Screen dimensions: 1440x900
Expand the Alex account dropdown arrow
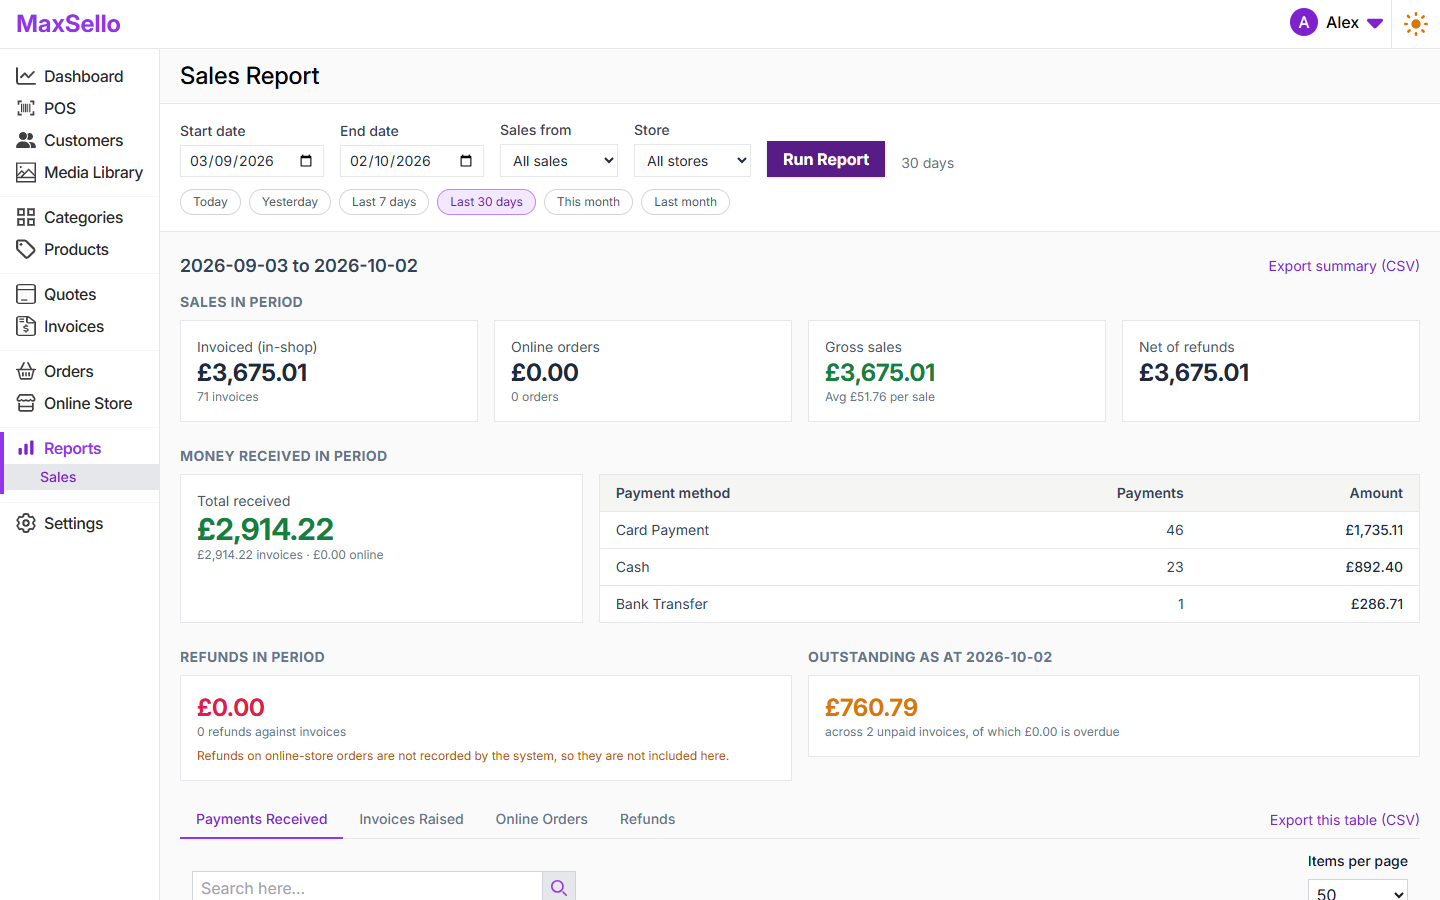click(x=1375, y=23)
